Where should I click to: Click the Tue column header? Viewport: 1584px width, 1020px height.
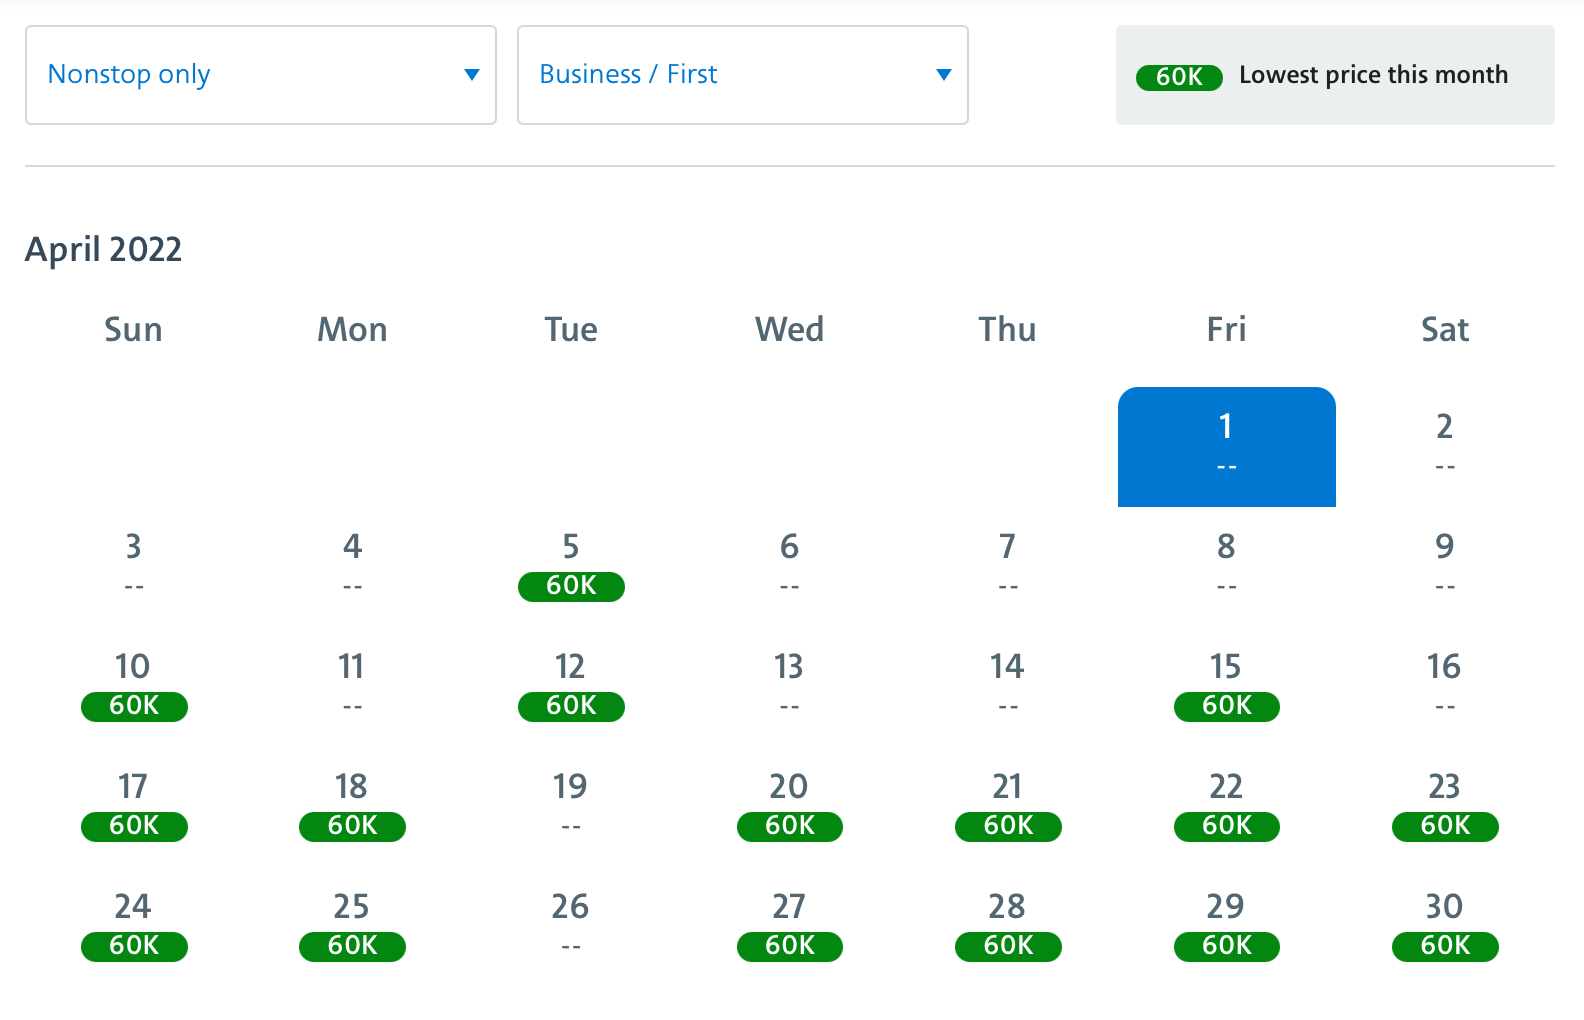[571, 329]
